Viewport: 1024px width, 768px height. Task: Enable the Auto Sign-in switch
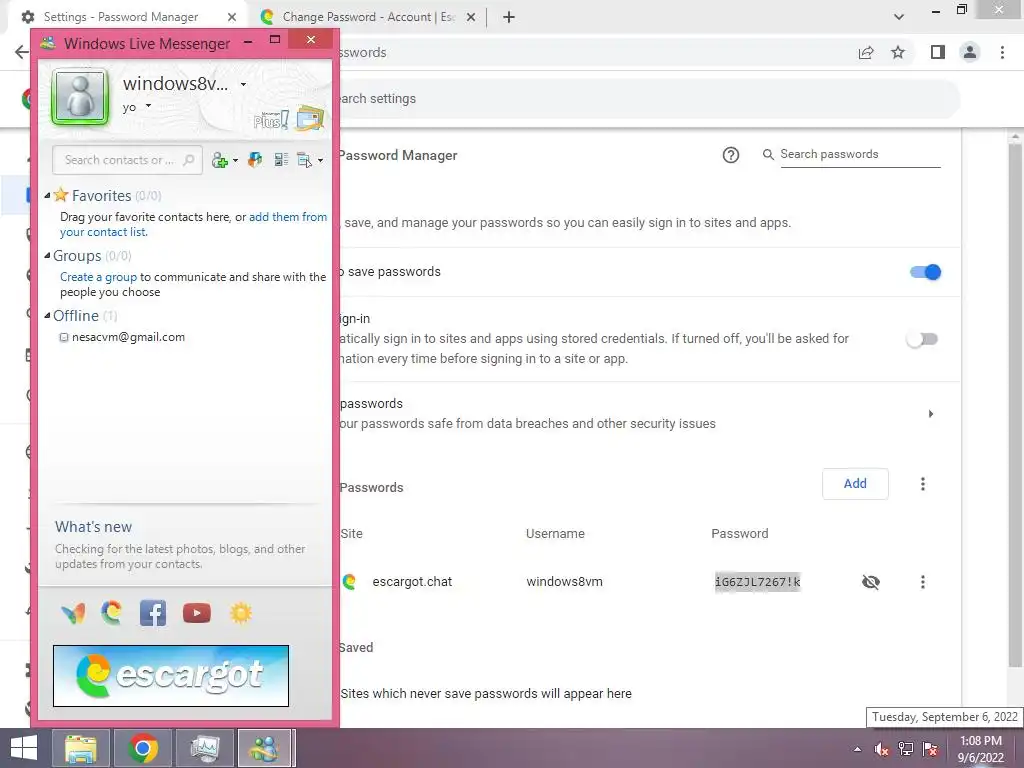(x=922, y=339)
